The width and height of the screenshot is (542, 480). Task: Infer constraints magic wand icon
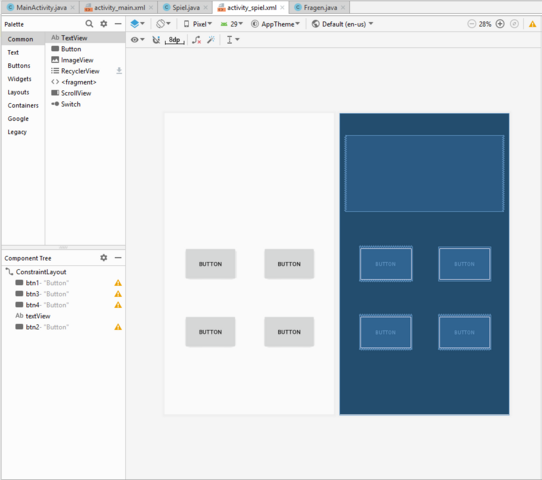211,40
